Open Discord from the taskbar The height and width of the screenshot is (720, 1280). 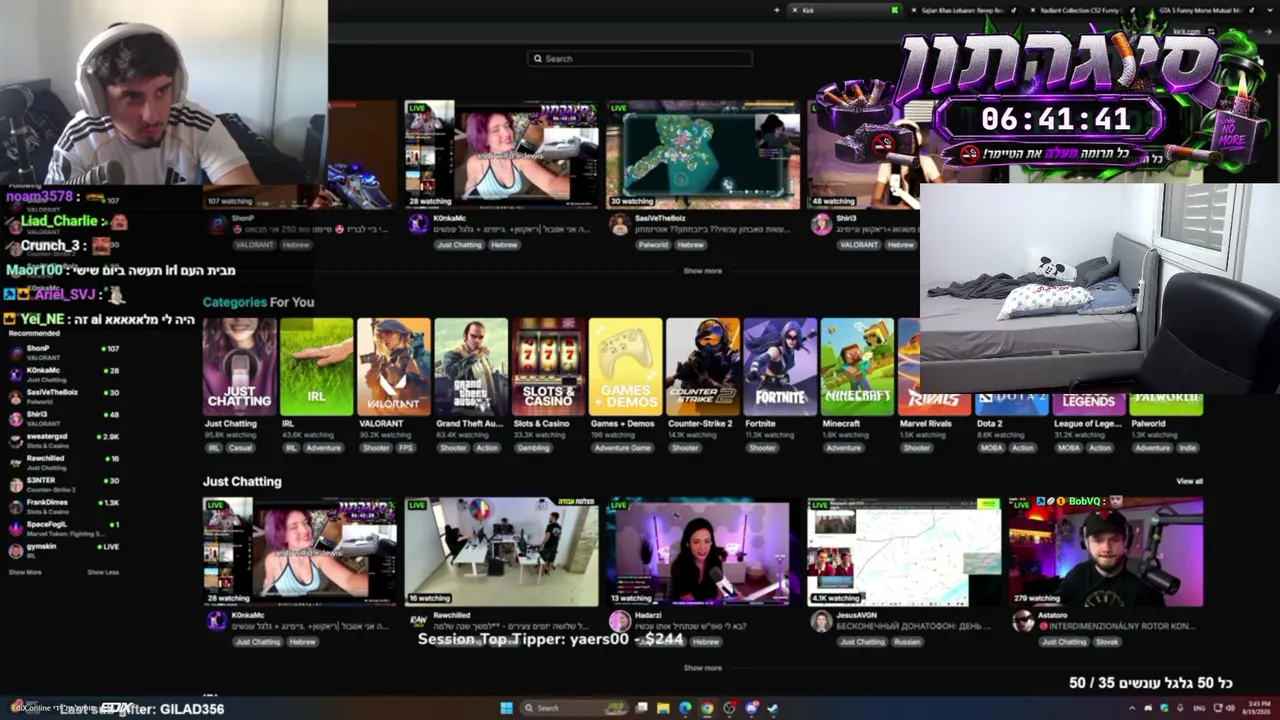[751, 708]
